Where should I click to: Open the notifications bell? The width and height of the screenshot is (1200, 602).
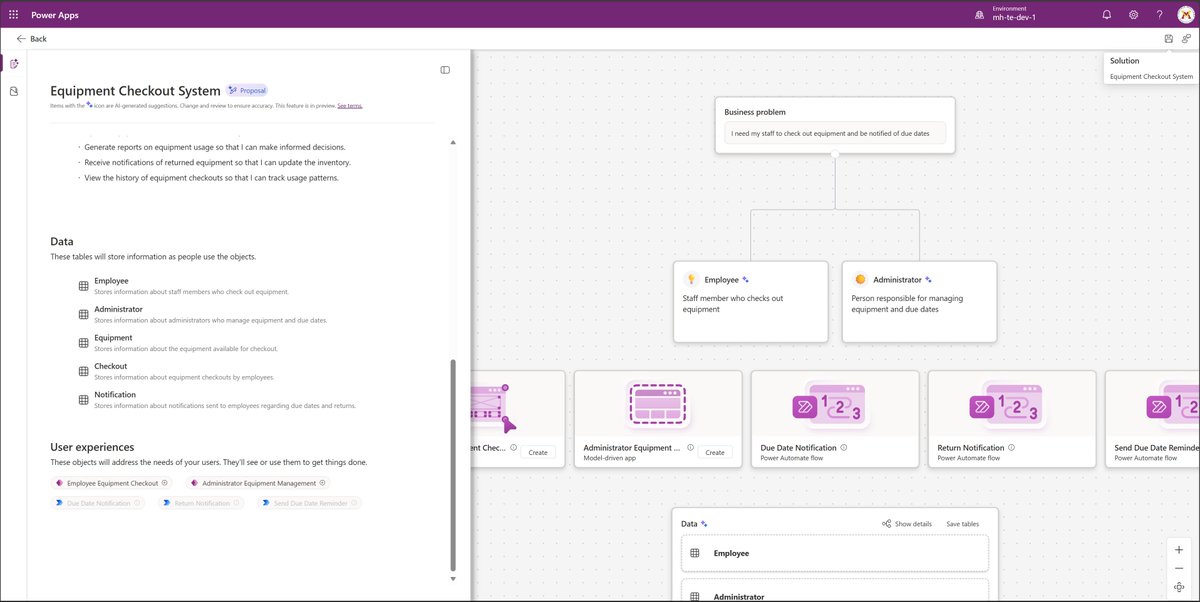[x=1107, y=15]
